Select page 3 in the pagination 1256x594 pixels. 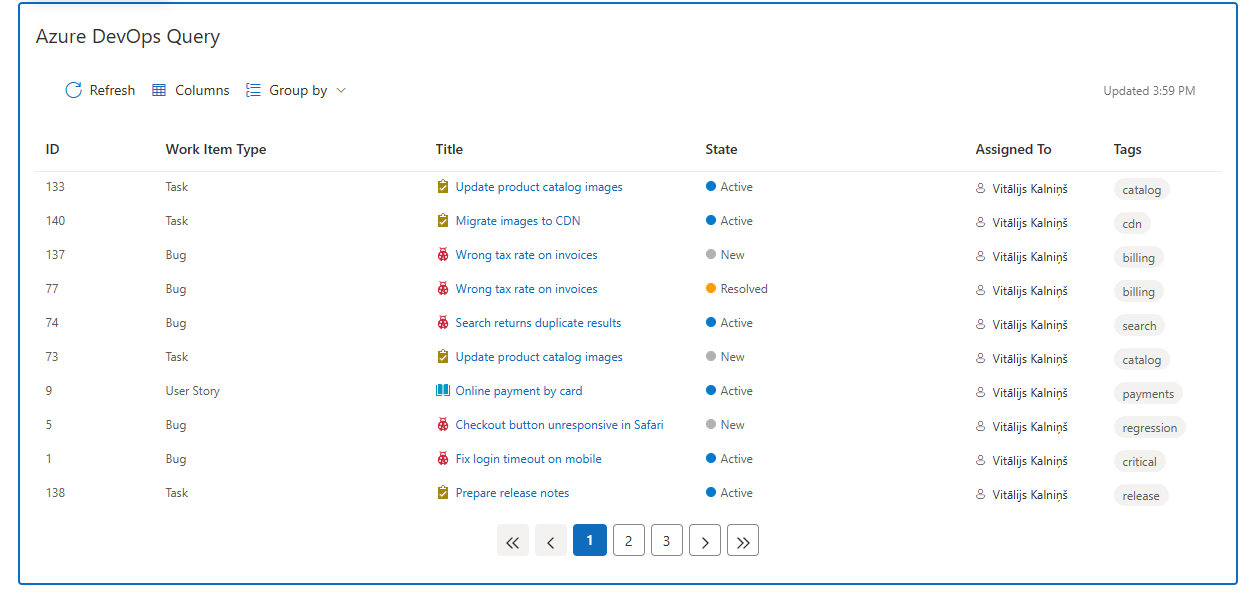(666, 541)
